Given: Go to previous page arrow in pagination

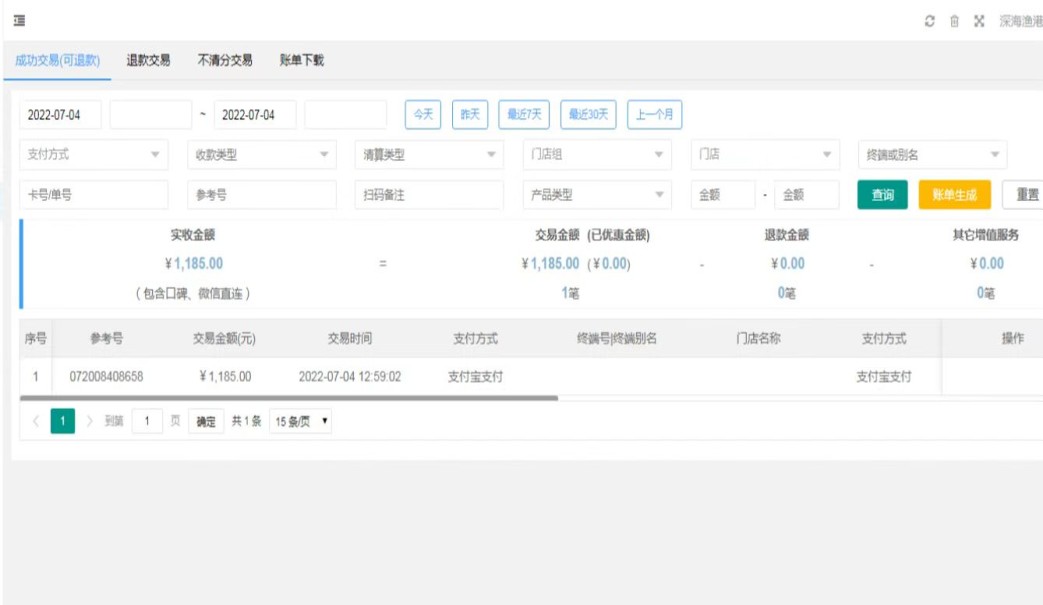Looking at the screenshot, I should 36,422.
